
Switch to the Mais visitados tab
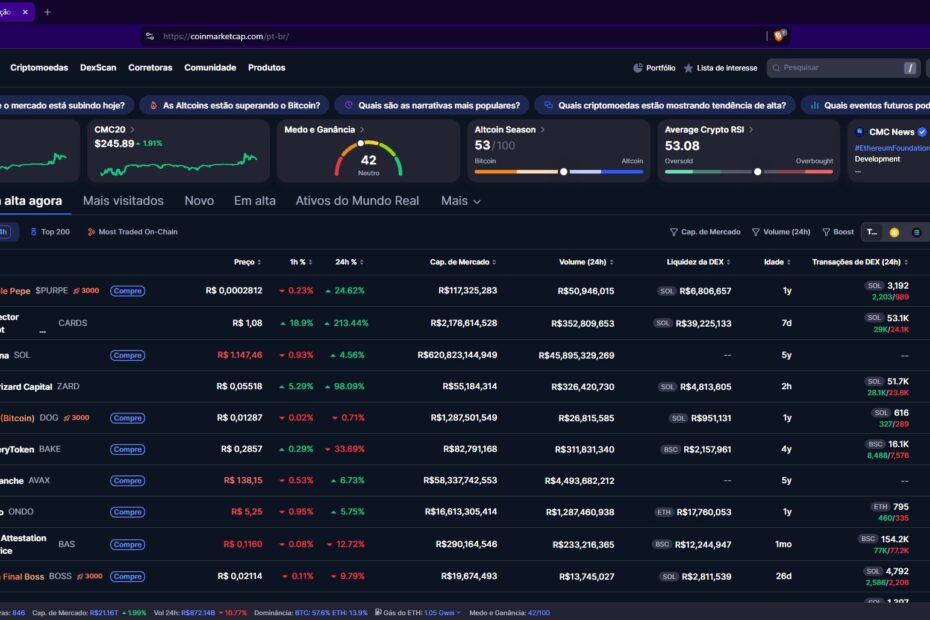122,200
